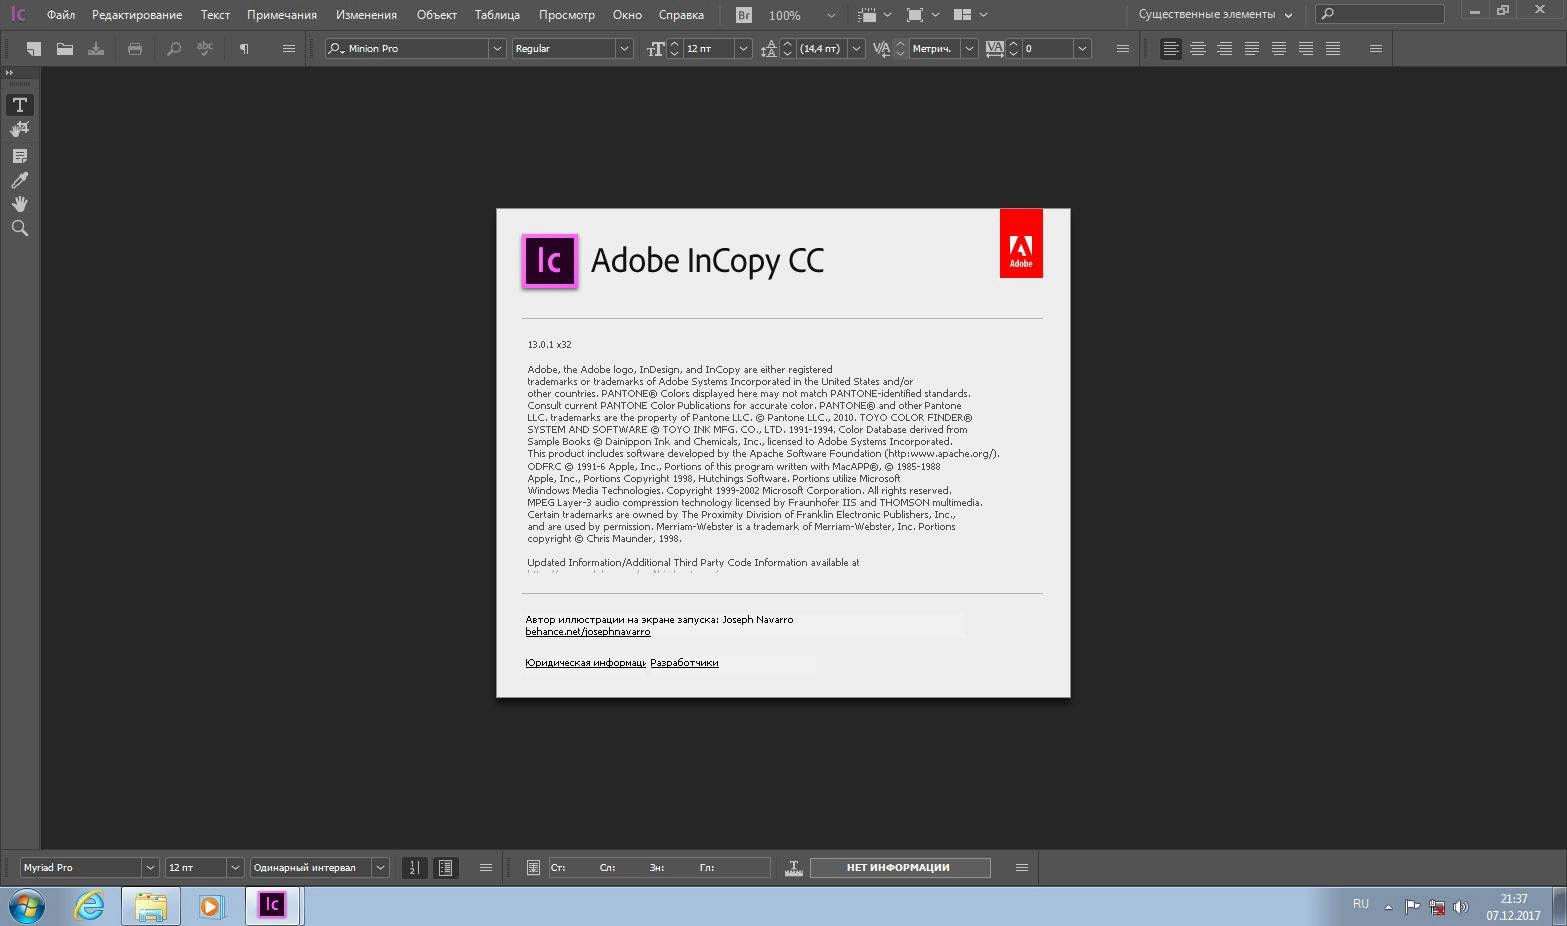Click the tracking VA icon
The image size is (1567, 926).
pos(994,48)
